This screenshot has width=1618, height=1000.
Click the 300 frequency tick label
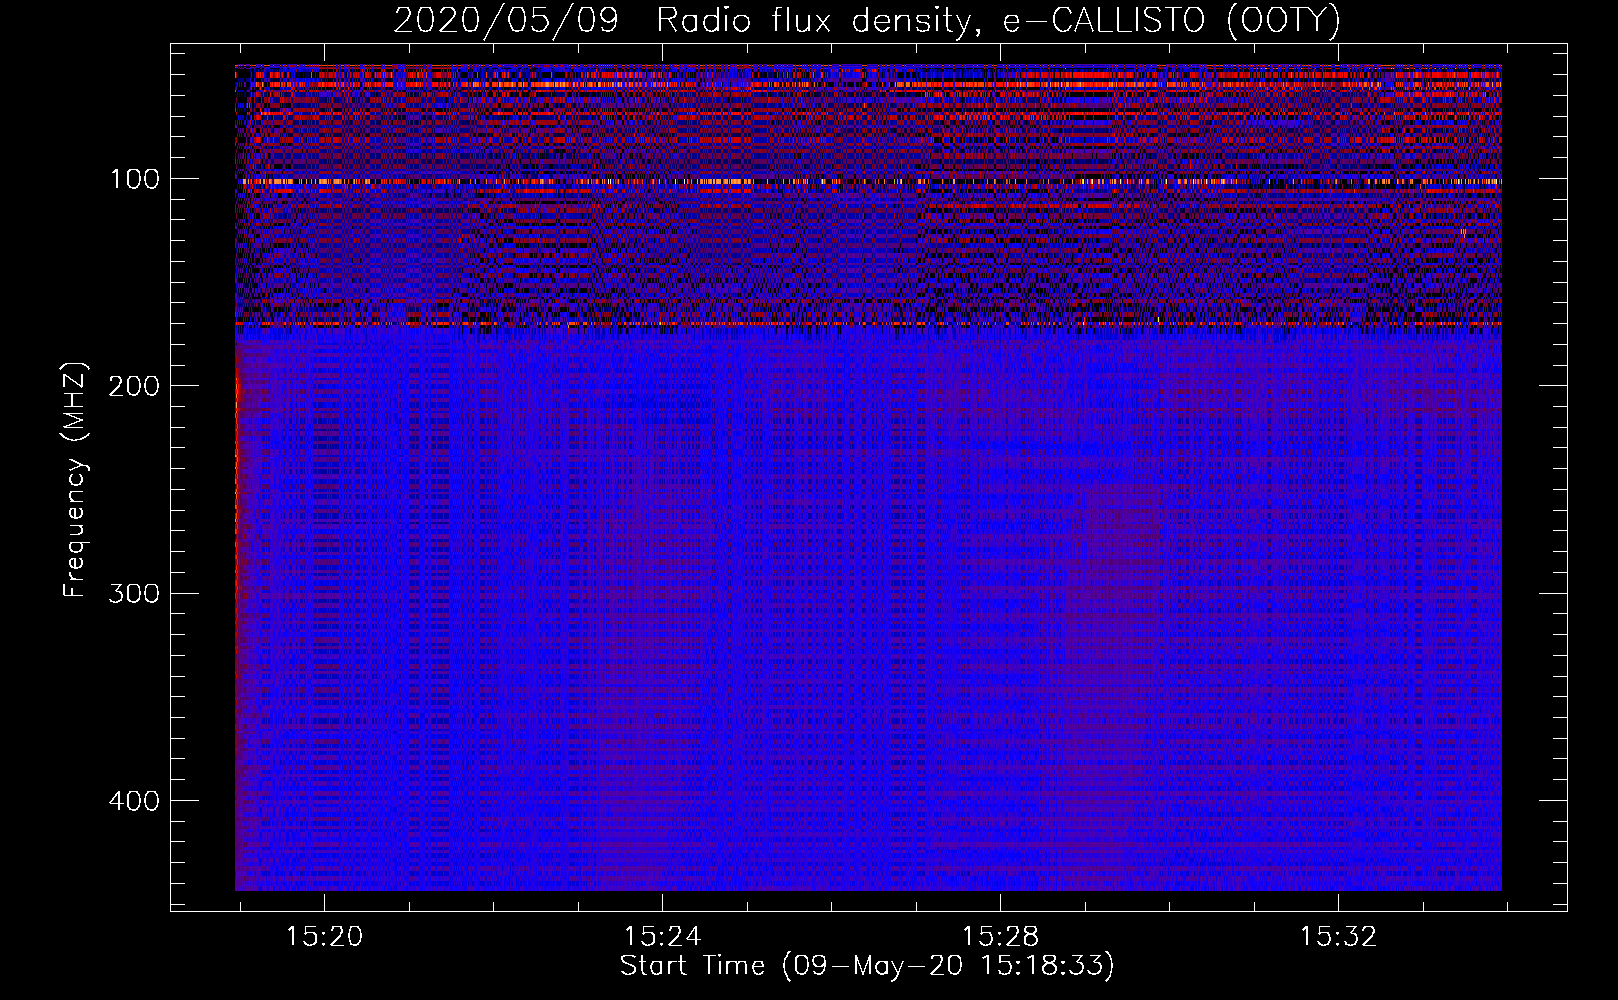(x=133, y=593)
